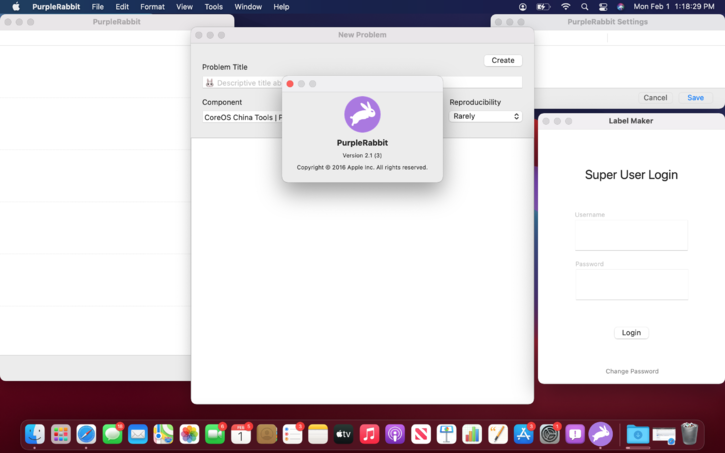Open Spotlight search in menu bar
Screen dimensions: 725x453
point(584,6)
